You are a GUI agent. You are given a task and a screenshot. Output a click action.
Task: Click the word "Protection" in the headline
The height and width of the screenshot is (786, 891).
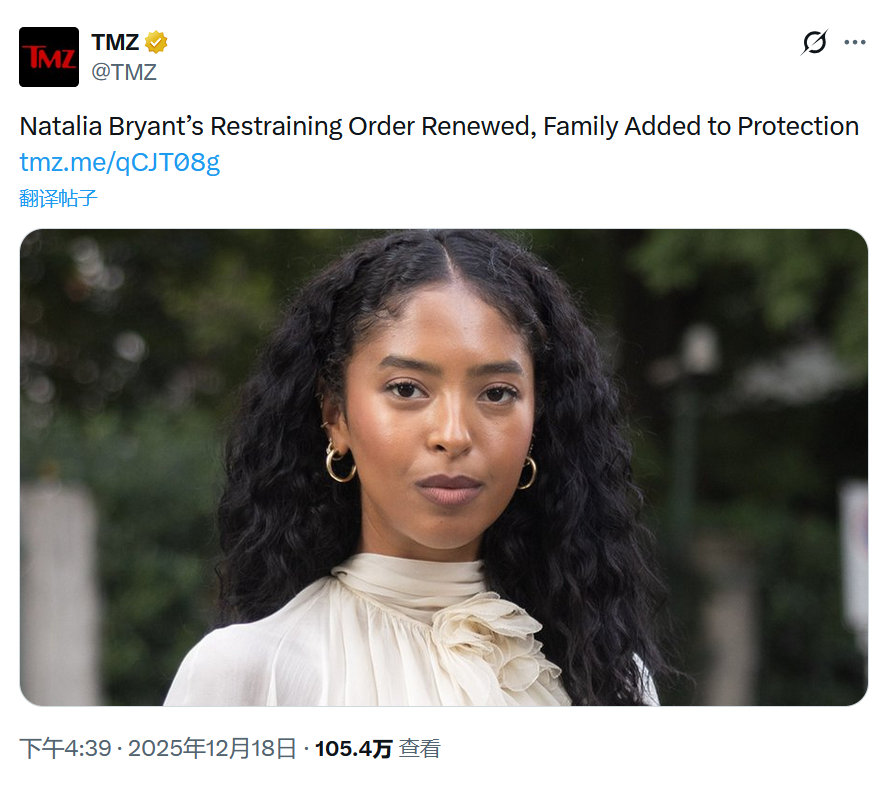point(798,126)
